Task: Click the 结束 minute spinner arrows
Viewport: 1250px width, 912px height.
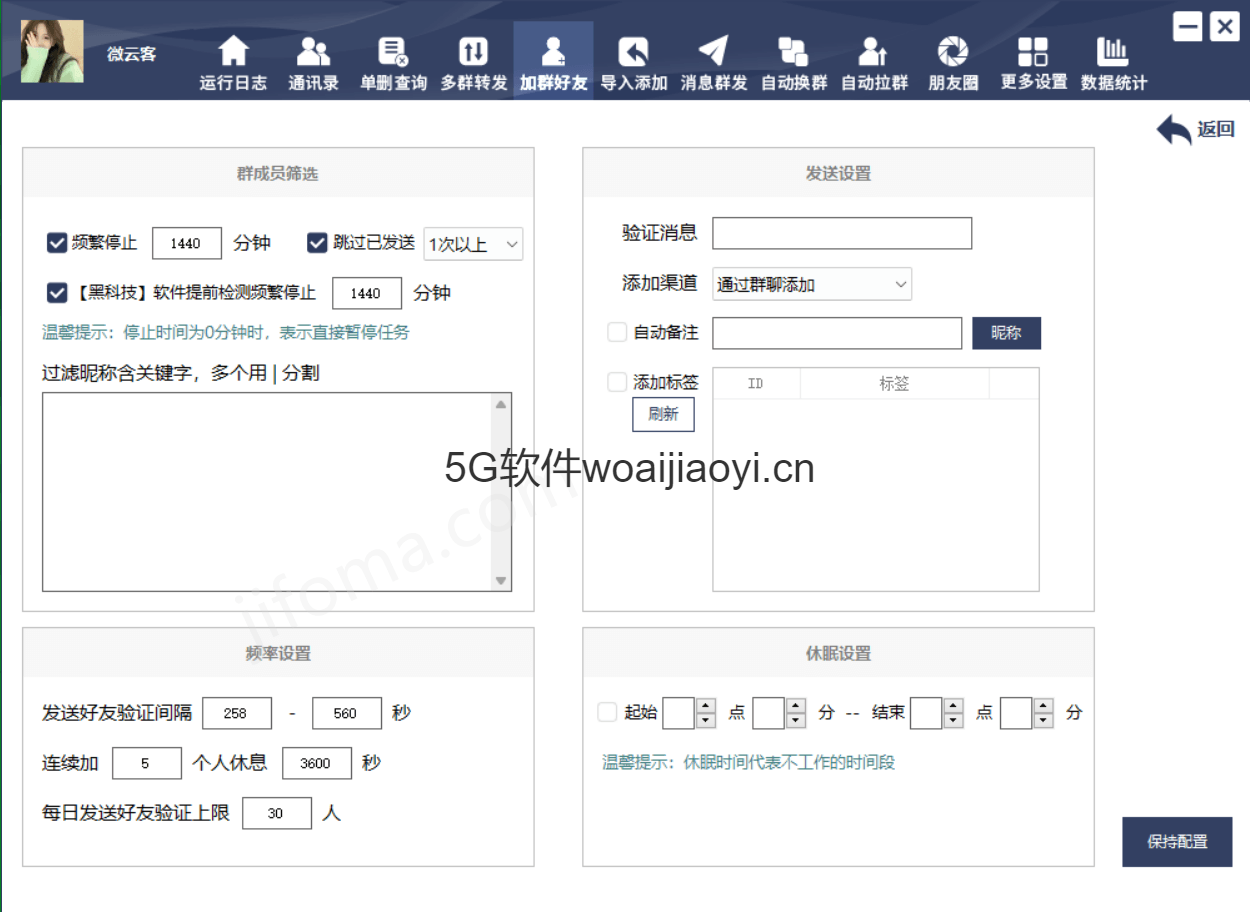Action: [1044, 713]
